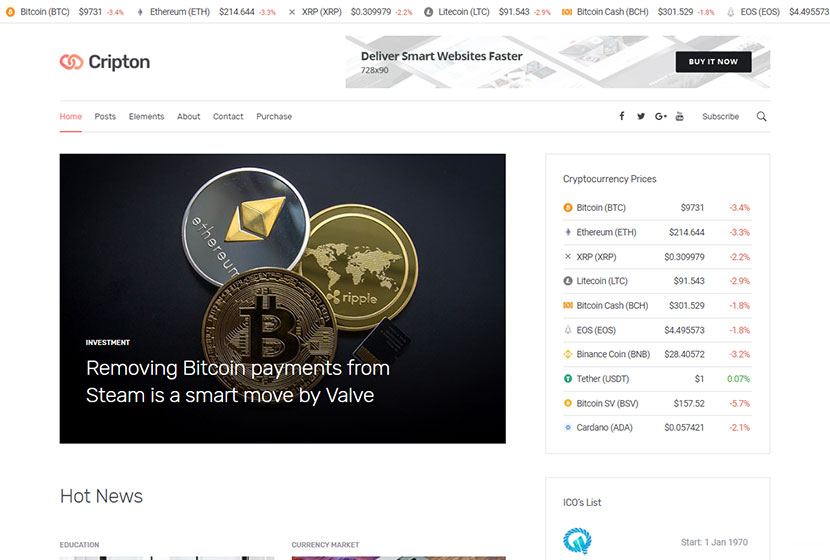Viewport: 830px width, 560px height.
Task: Click the BUY IT NOW button
Action: pos(713,62)
